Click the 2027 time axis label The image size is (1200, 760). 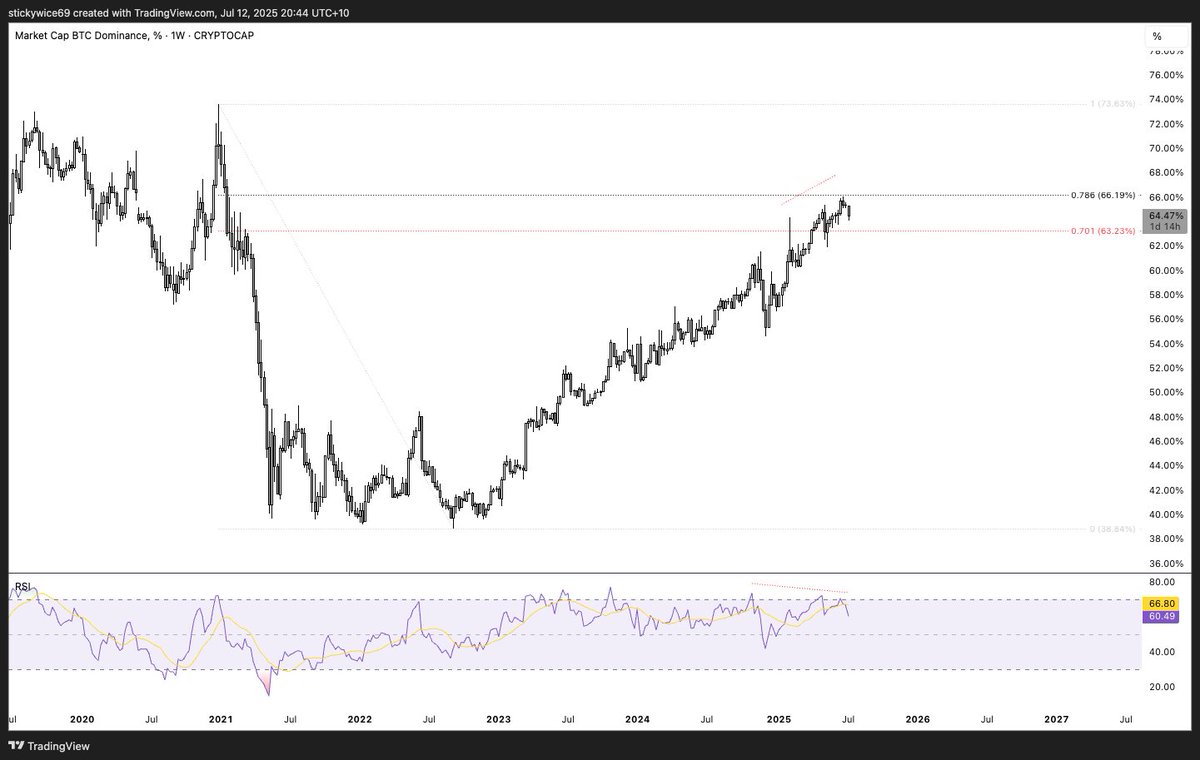(x=1056, y=719)
